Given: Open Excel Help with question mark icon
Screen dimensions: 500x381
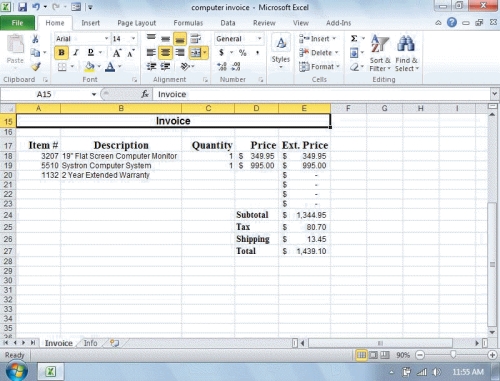Looking at the screenshot, I should click(452, 22).
